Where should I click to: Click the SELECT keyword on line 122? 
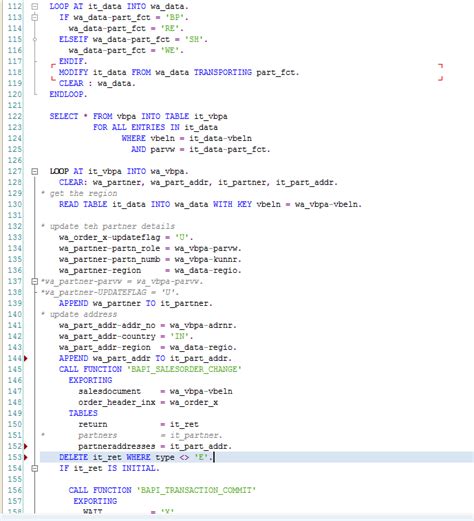pyautogui.click(x=64, y=116)
